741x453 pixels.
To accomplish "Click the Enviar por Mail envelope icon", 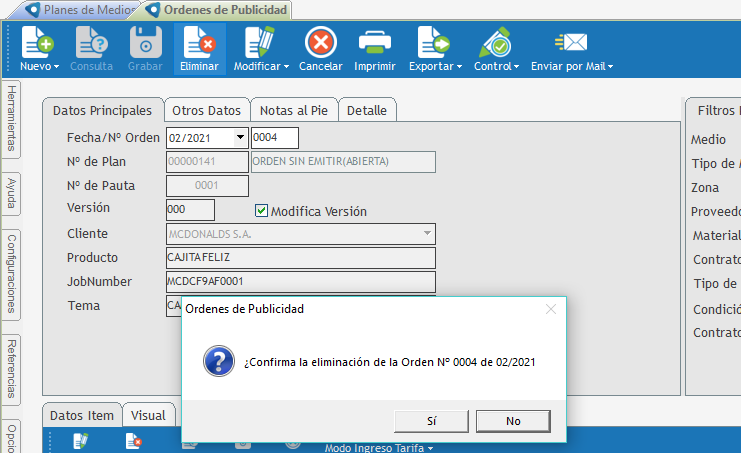I will [571, 43].
